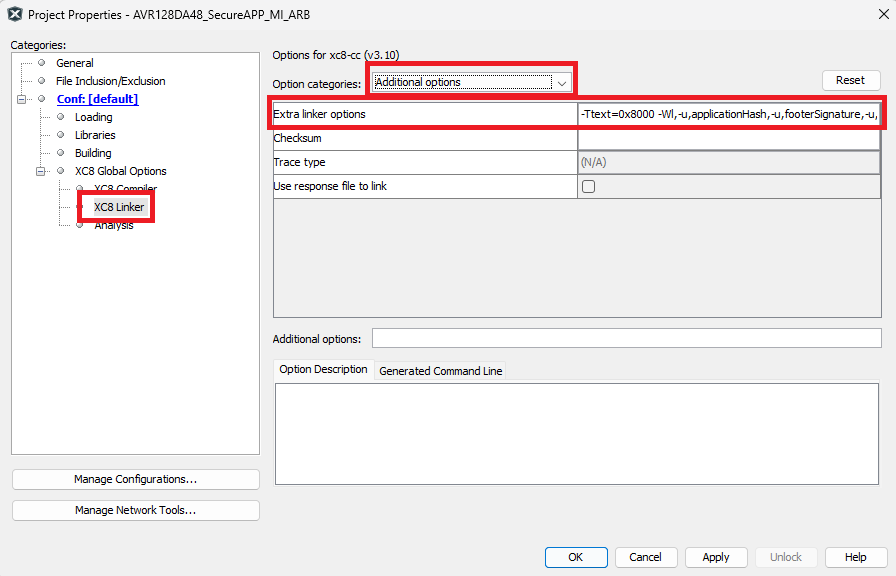
Task: Open the Loading category
Action: [93, 117]
